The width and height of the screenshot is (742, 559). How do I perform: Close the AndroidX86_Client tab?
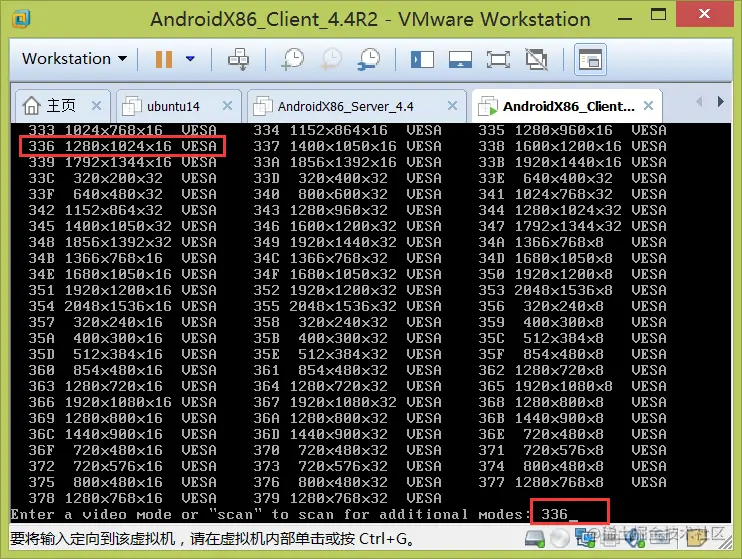coord(648,106)
